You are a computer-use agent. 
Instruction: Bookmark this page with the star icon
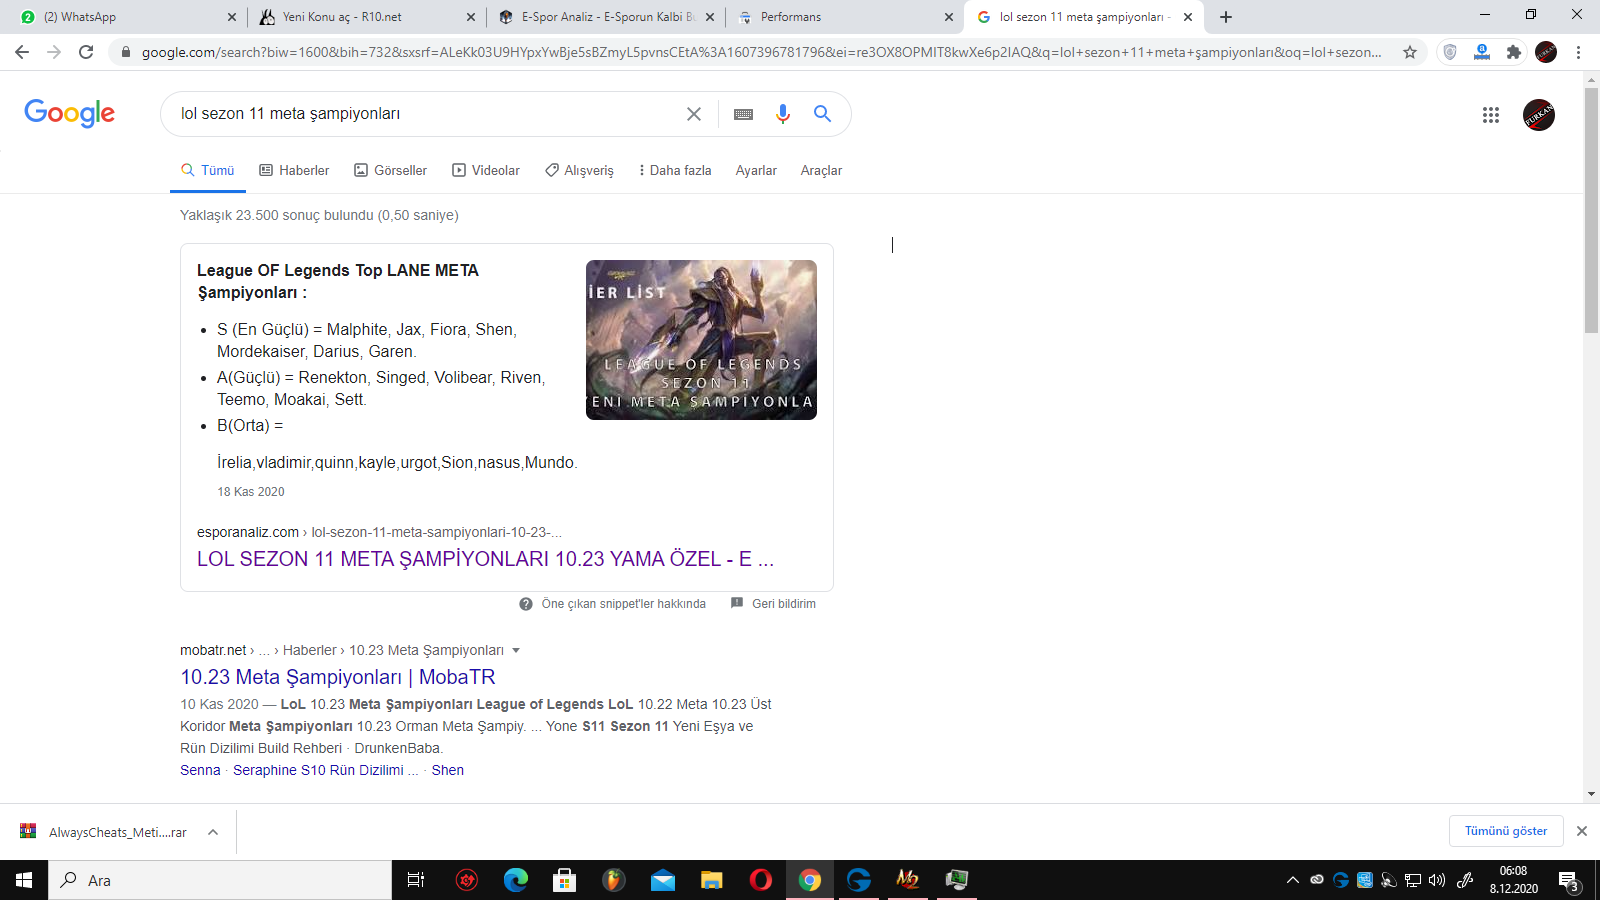(1410, 52)
